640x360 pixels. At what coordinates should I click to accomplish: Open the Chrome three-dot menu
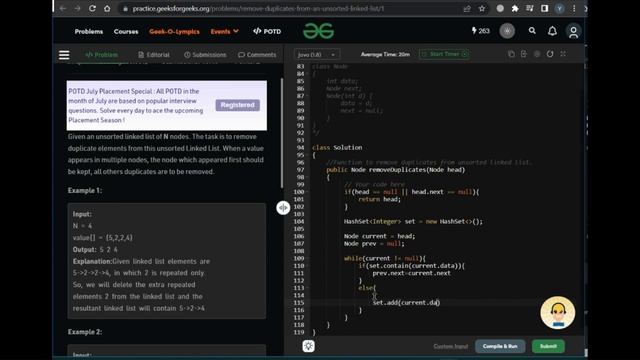point(574,9)
